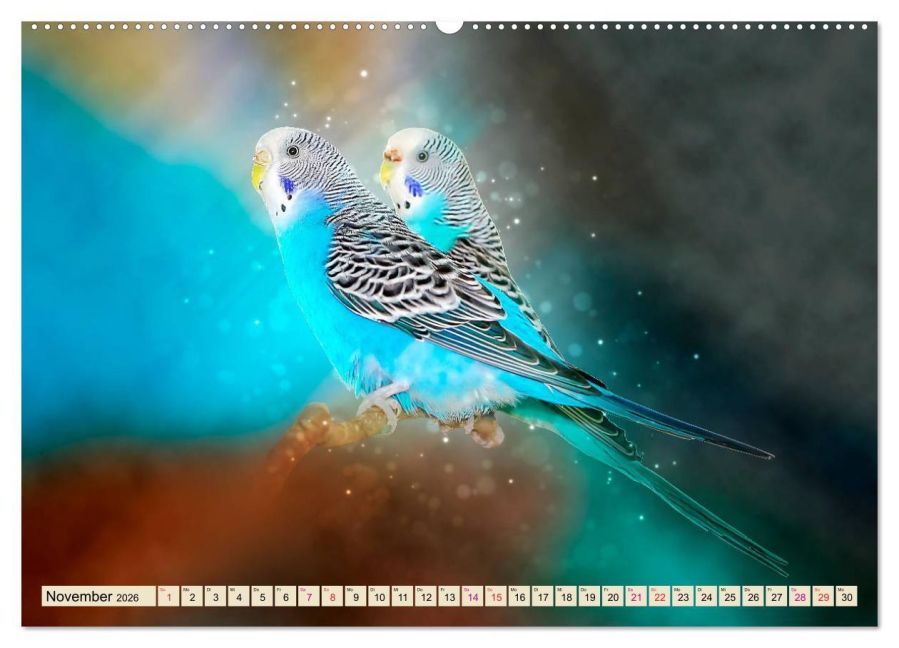Select date 11 in the calendar row
Screen dimensions: 899x648
point(402,596)
